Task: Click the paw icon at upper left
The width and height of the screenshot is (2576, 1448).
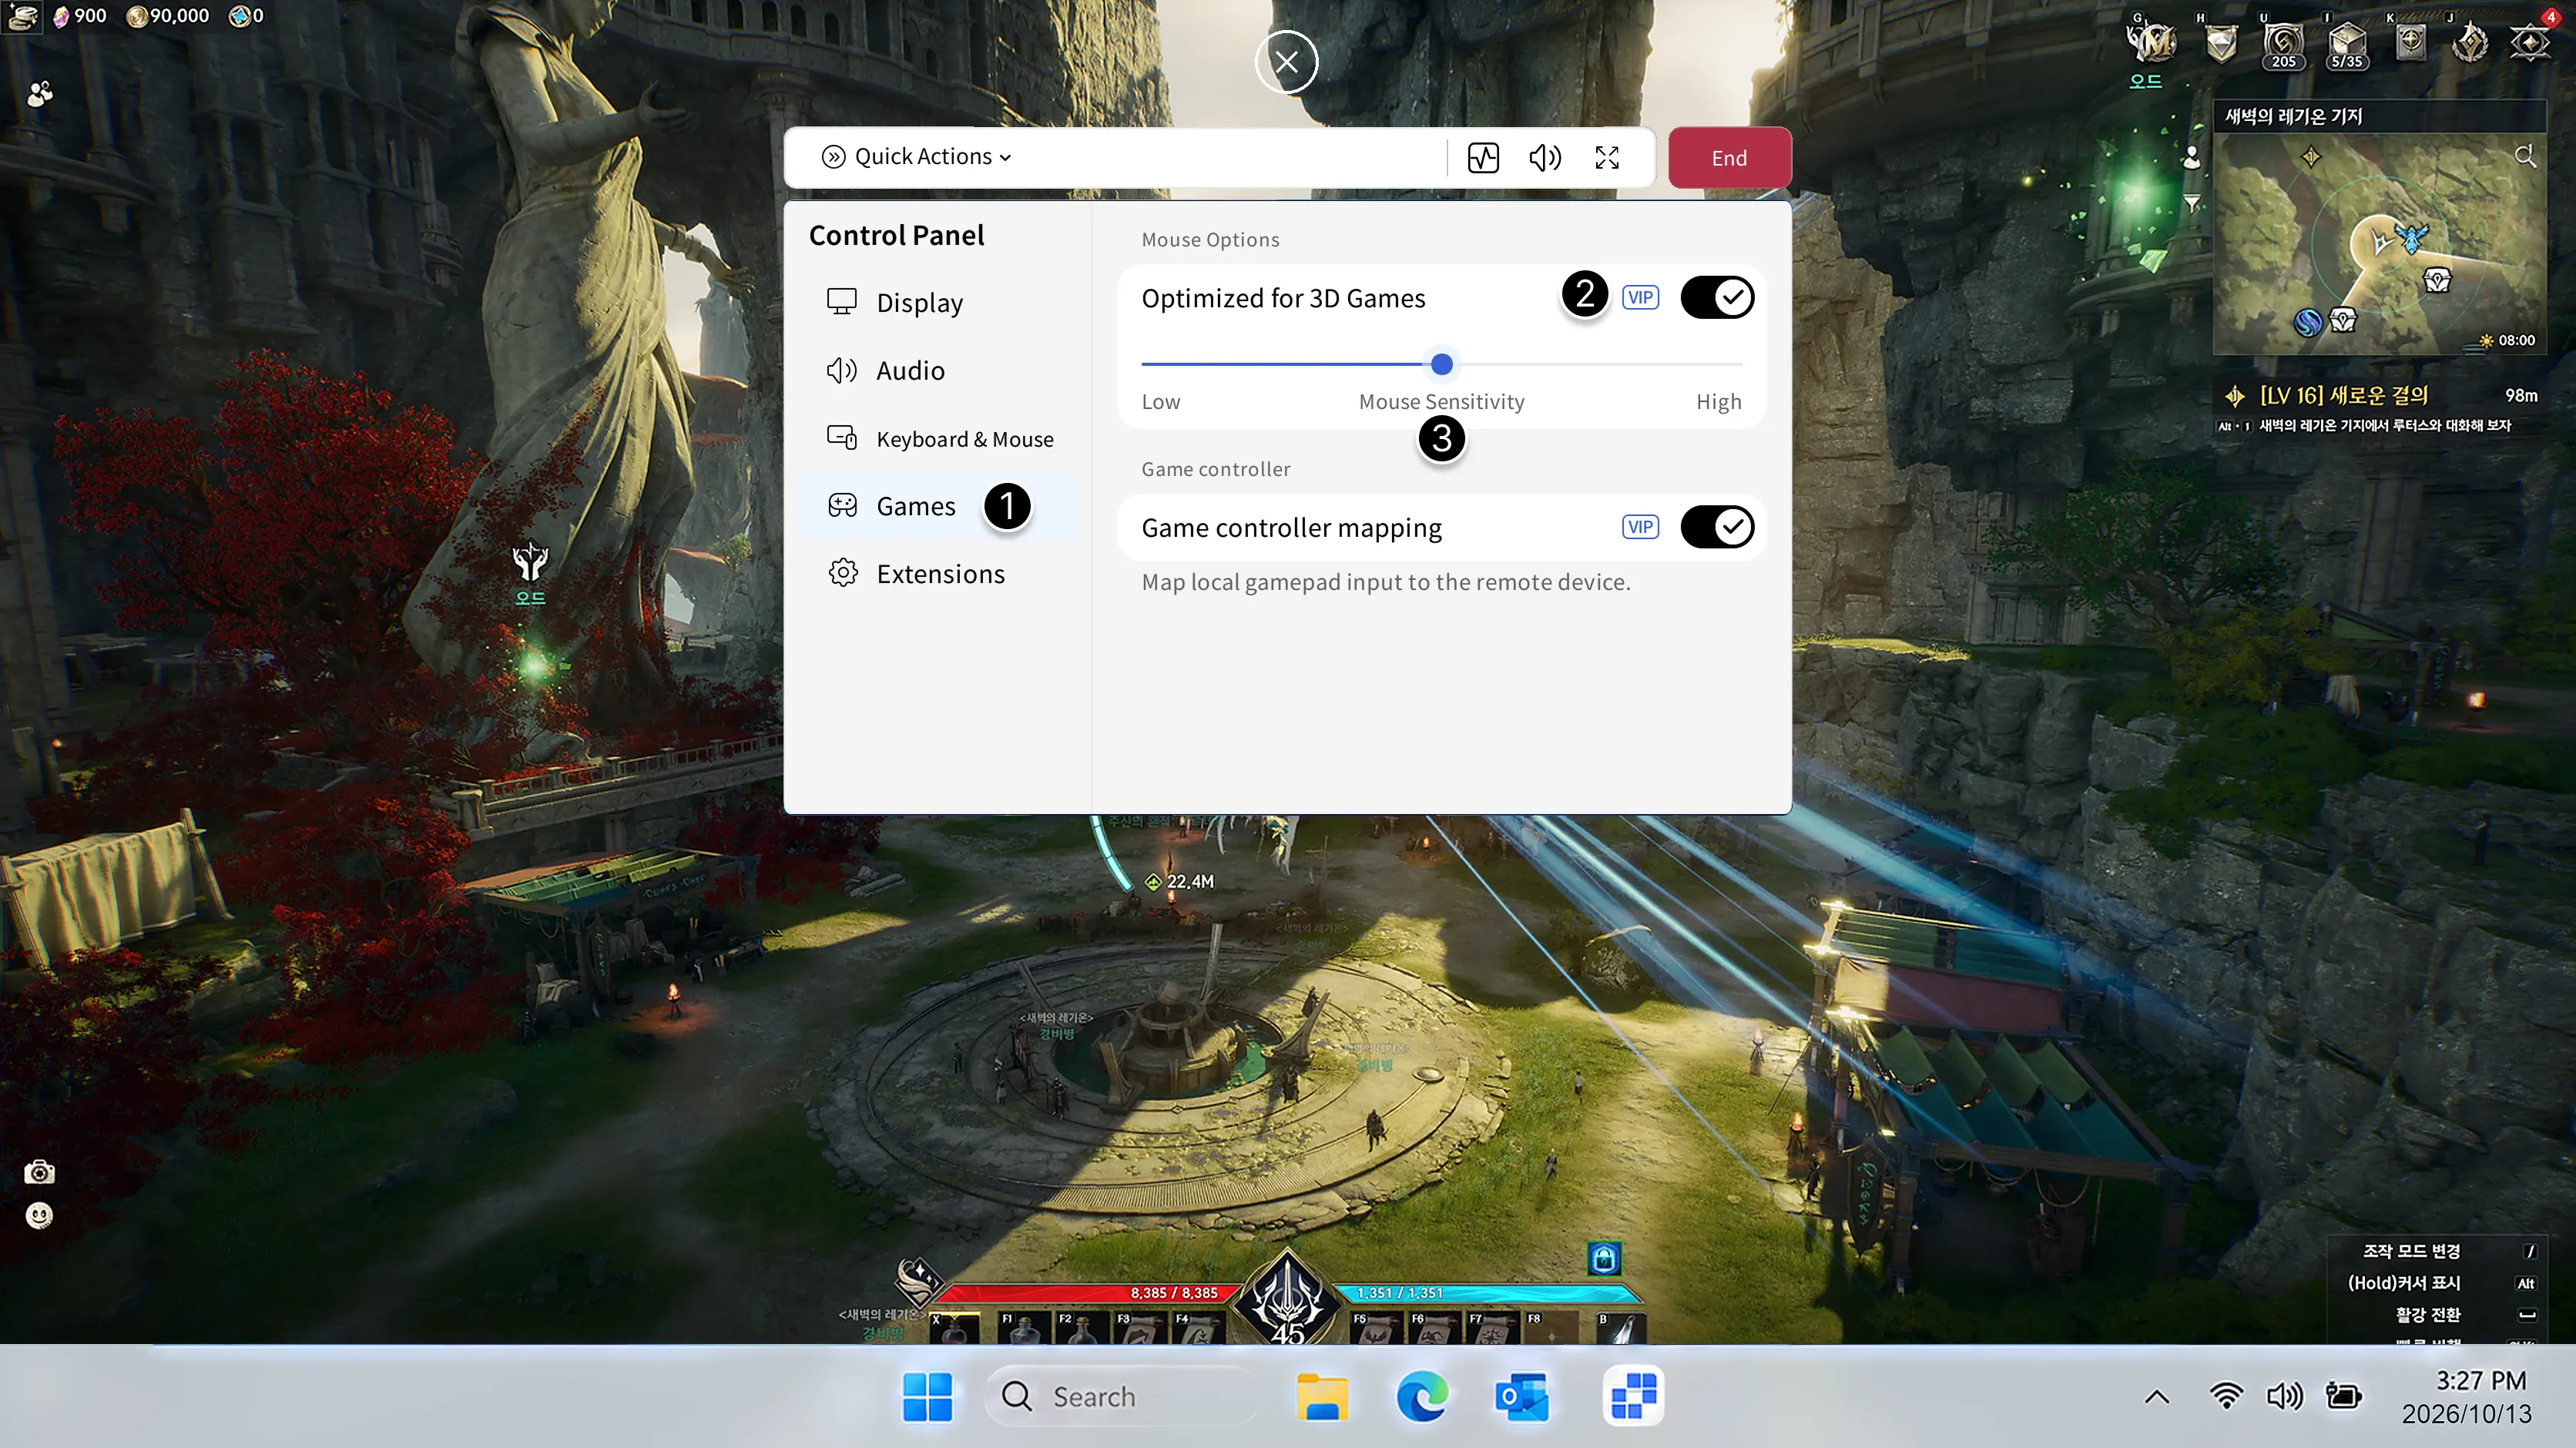Action: 39,94
